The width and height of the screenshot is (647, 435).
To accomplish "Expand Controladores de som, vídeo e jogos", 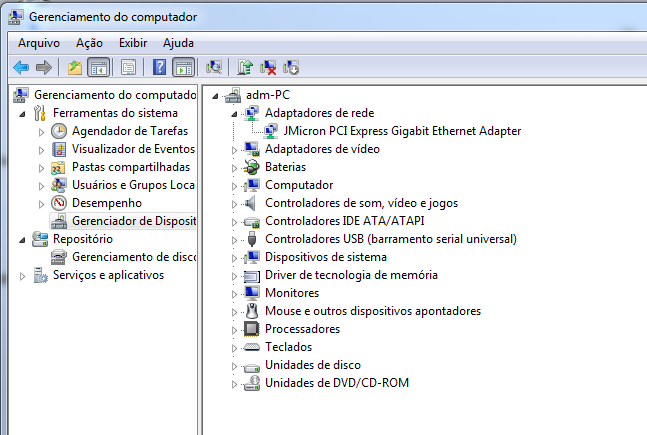I will (x=234, y=204).
